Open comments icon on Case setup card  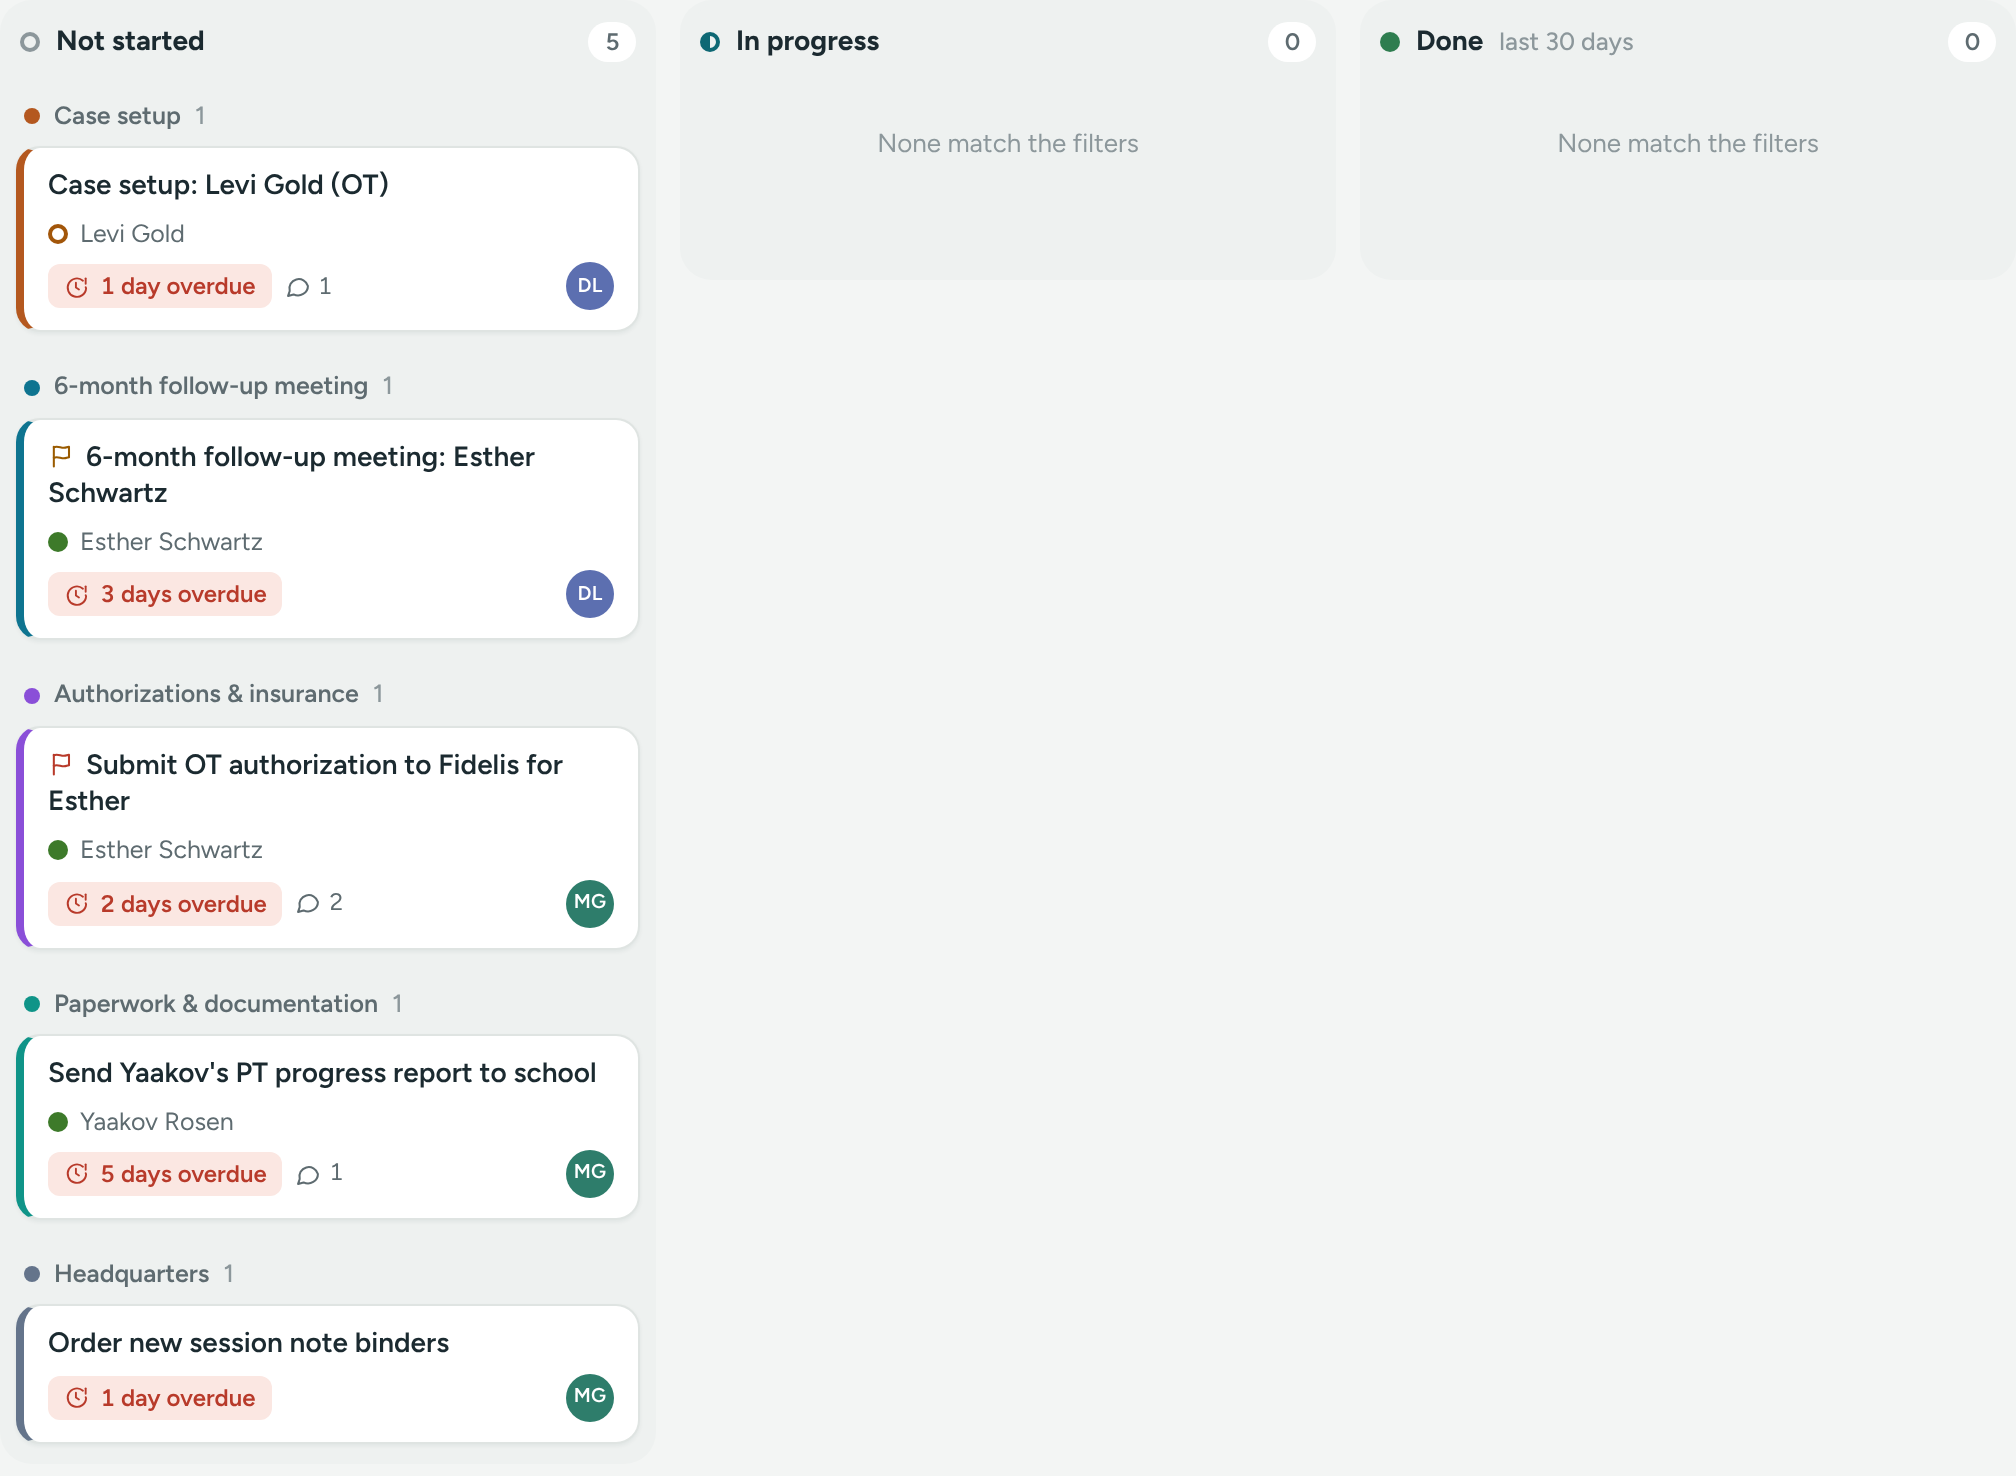coord(298,287)
